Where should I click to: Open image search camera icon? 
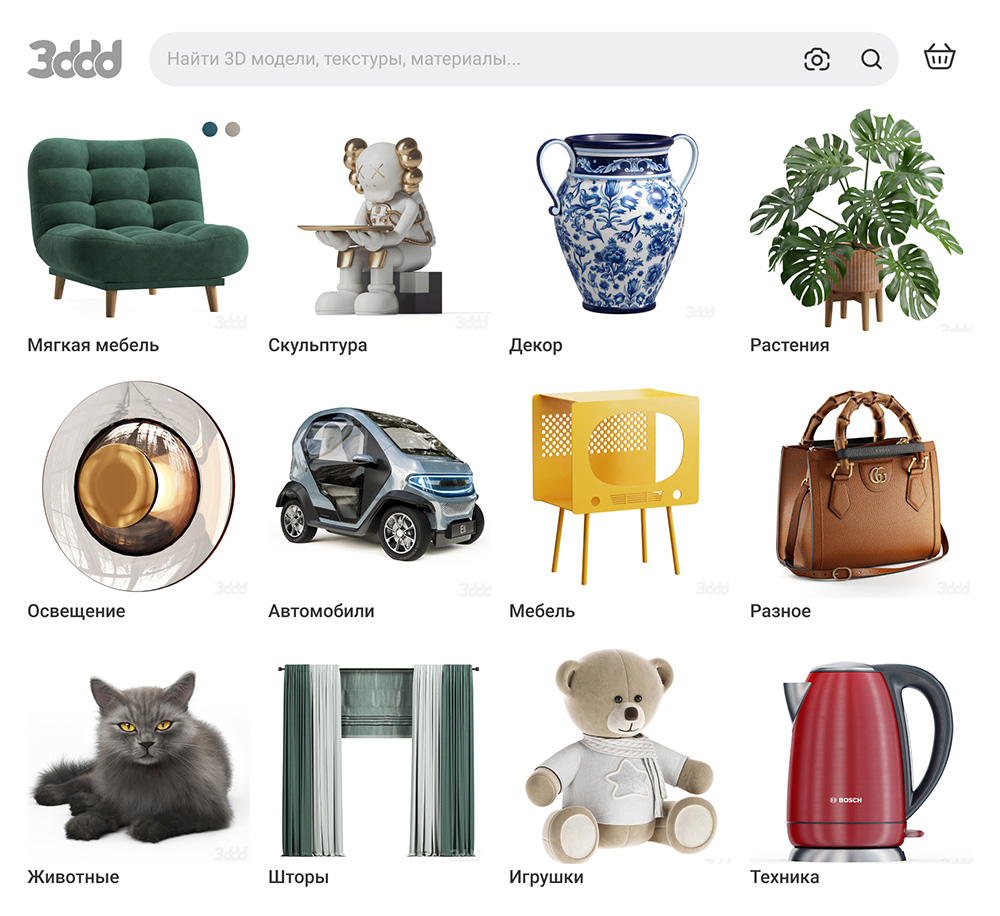816,59
